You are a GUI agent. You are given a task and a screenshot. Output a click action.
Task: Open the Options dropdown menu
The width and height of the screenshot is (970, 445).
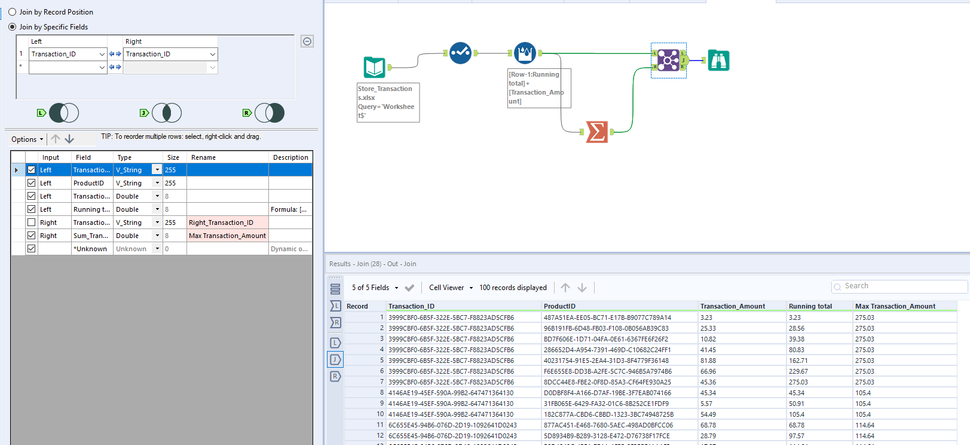pos(27,139)
